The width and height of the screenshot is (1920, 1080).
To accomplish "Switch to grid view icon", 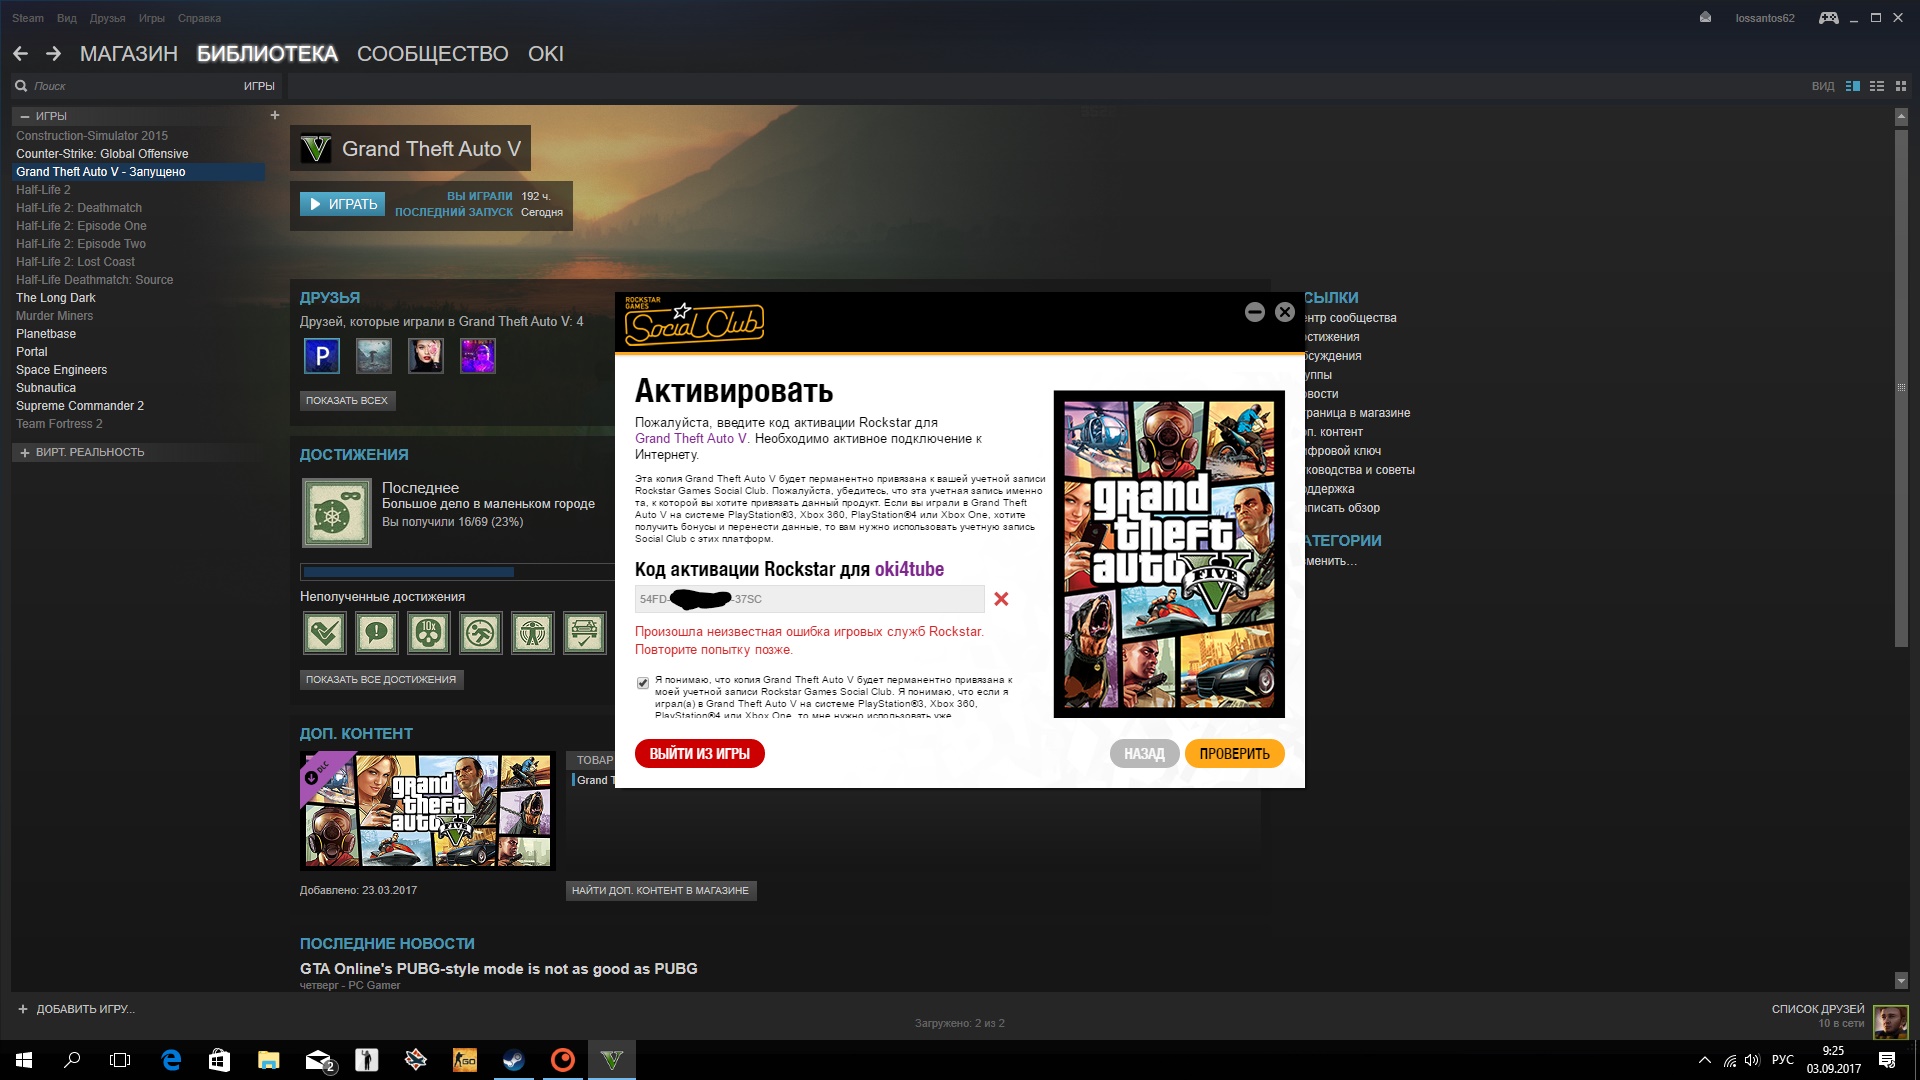I will pyautogui.click(x=1901, y=87).
